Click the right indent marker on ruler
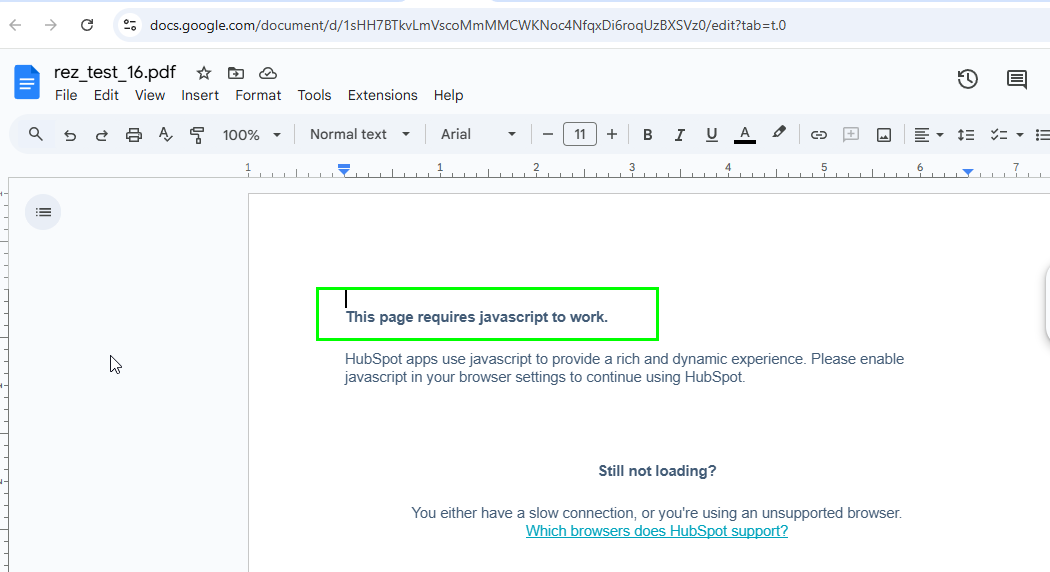 [x=968, y=173]
